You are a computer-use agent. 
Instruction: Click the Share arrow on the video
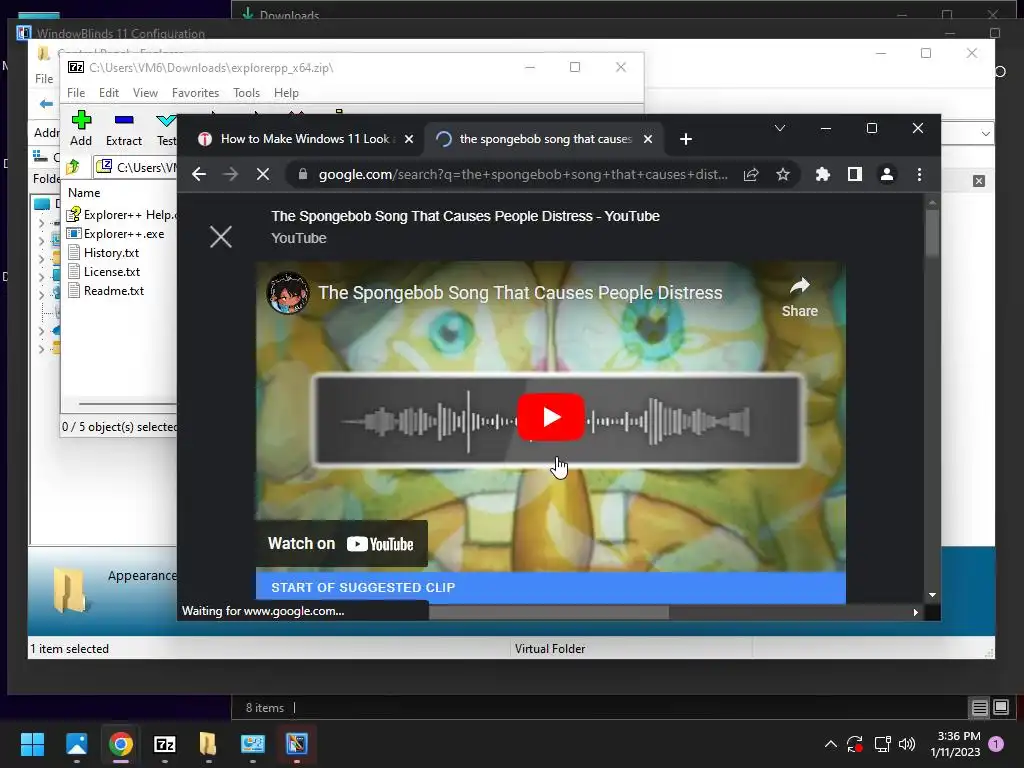(x=799, y=296)
